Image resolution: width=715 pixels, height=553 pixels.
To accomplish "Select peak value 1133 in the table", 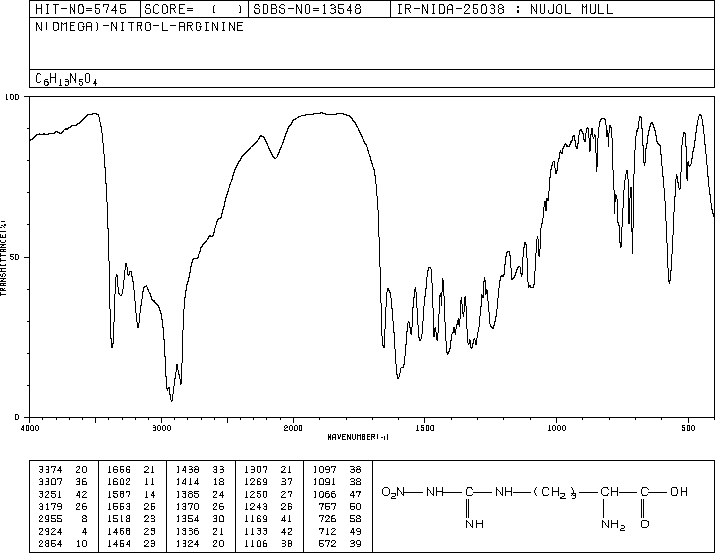I will coord(256,531).
